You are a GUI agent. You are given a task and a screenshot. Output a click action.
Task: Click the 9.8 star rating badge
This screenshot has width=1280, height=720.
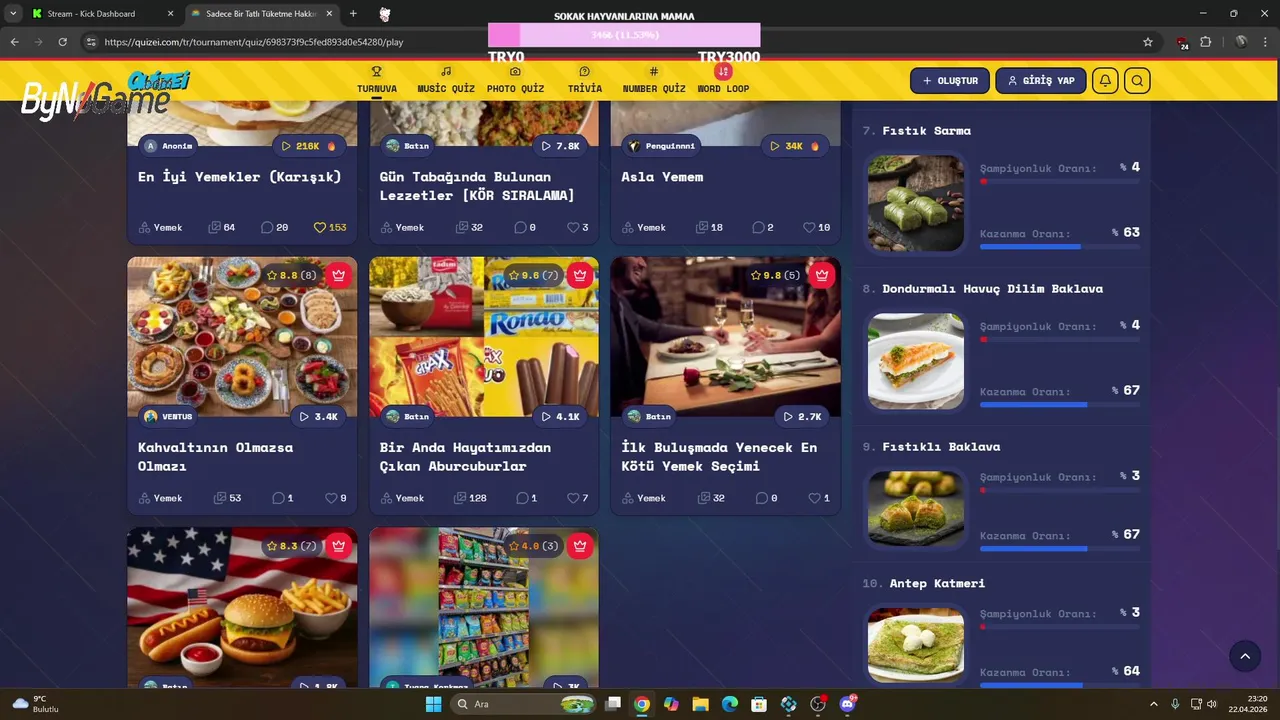coord(776,275)
